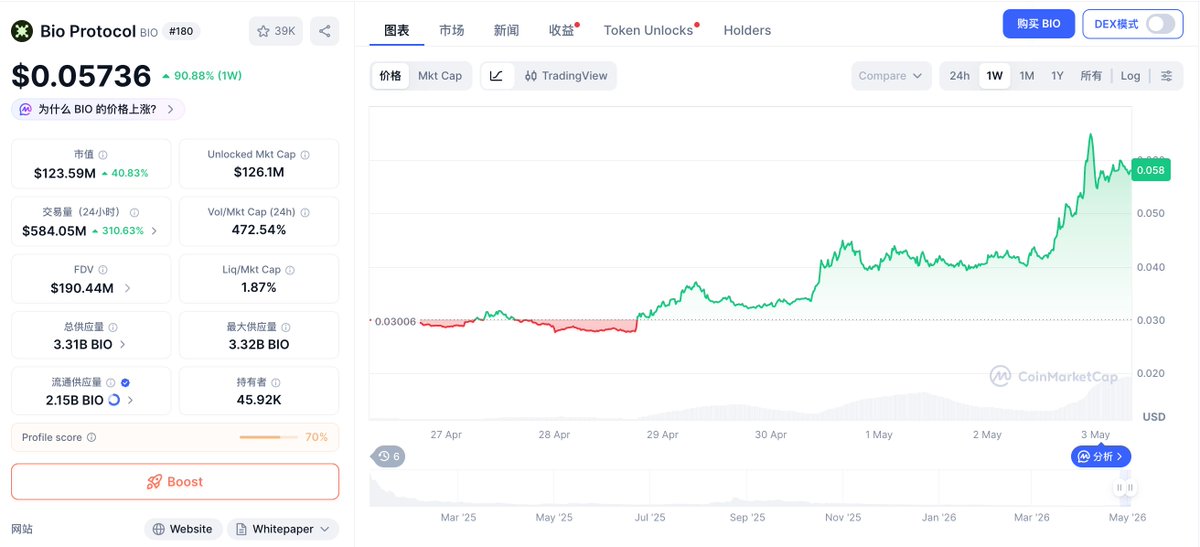The image size is (1200, 547).
Task: Switch to the 新闻 tab
Action: pyautogui.click(x=507, y=30)
